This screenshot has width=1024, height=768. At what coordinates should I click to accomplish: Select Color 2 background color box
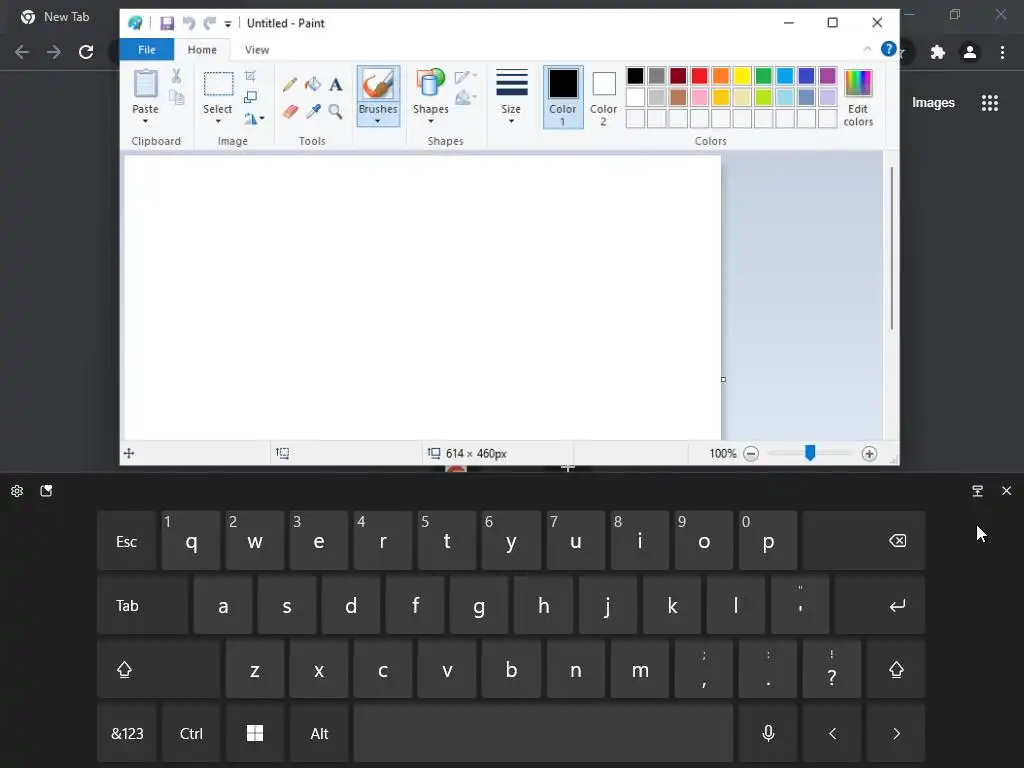coord(603,97)
